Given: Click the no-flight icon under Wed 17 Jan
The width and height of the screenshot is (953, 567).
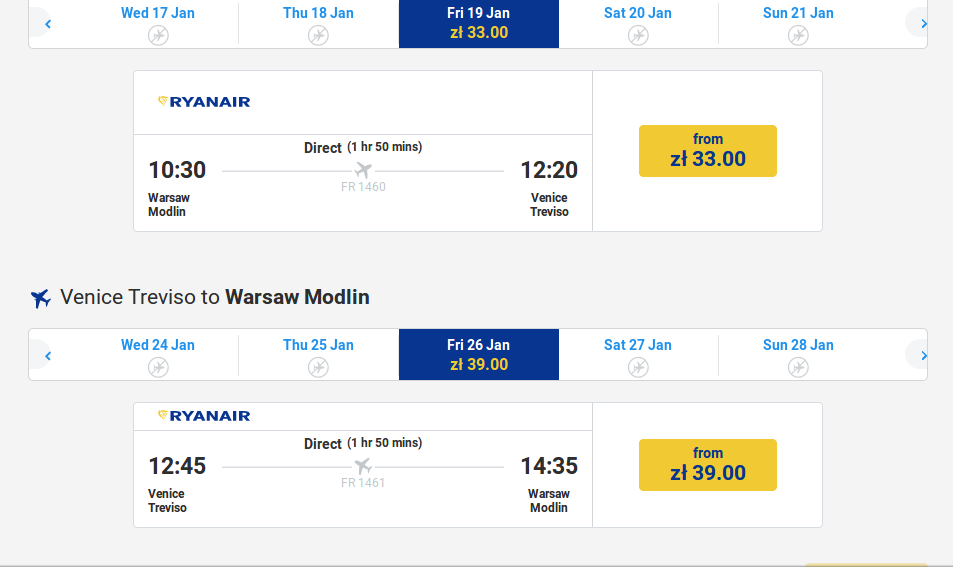Looking at the screenshot, I should [x=158, y=35].
